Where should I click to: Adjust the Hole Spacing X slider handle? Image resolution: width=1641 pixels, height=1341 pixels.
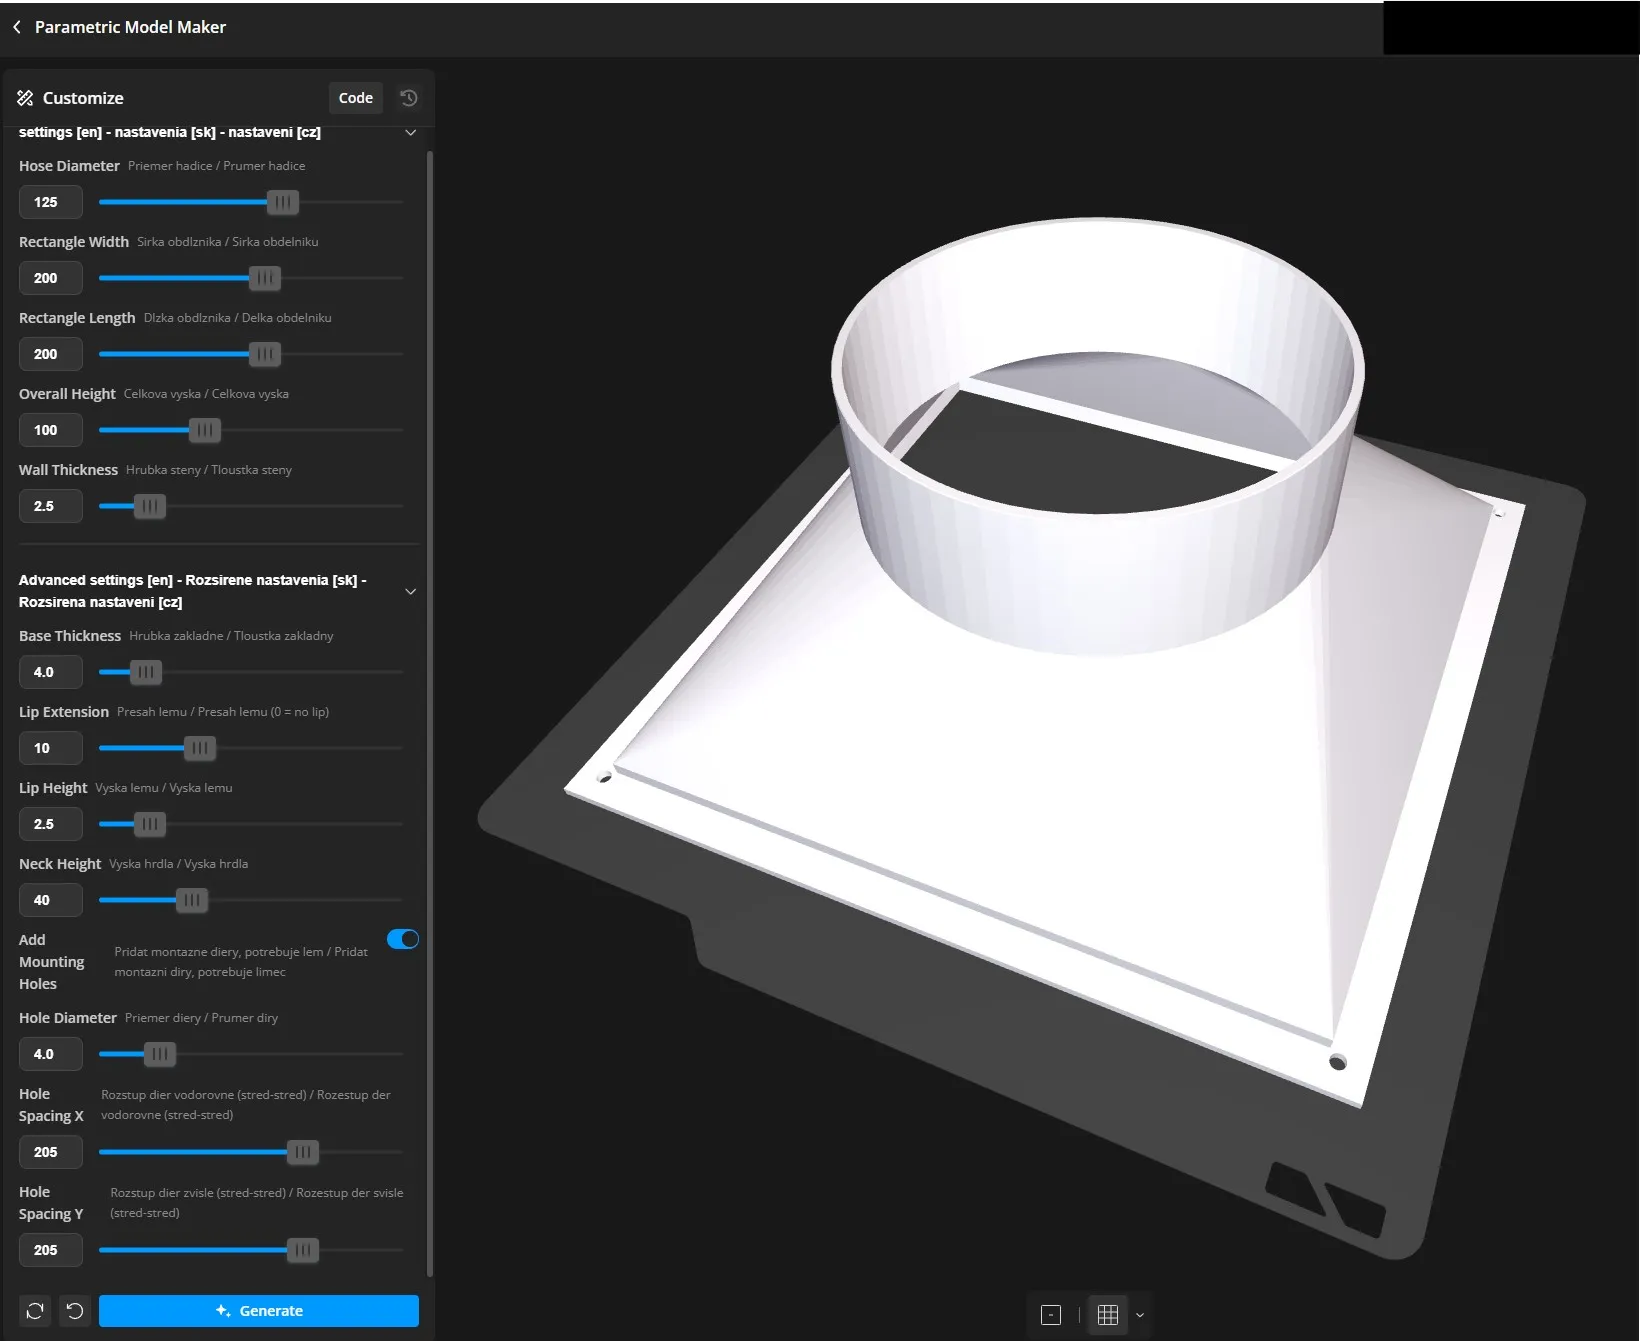click(x=303, y=1152)
